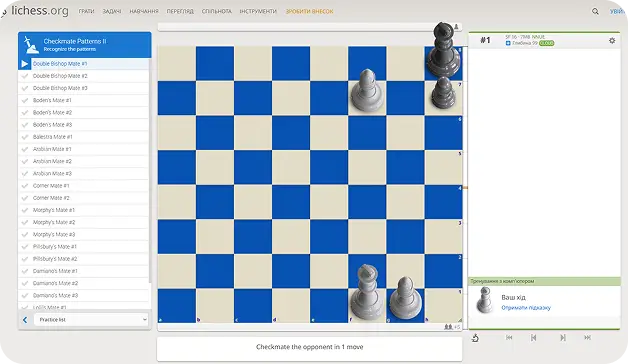Screen dimensions: 628x364
Task: Open chapter Arabian Mate #1
Action: [x=84, y=149]
